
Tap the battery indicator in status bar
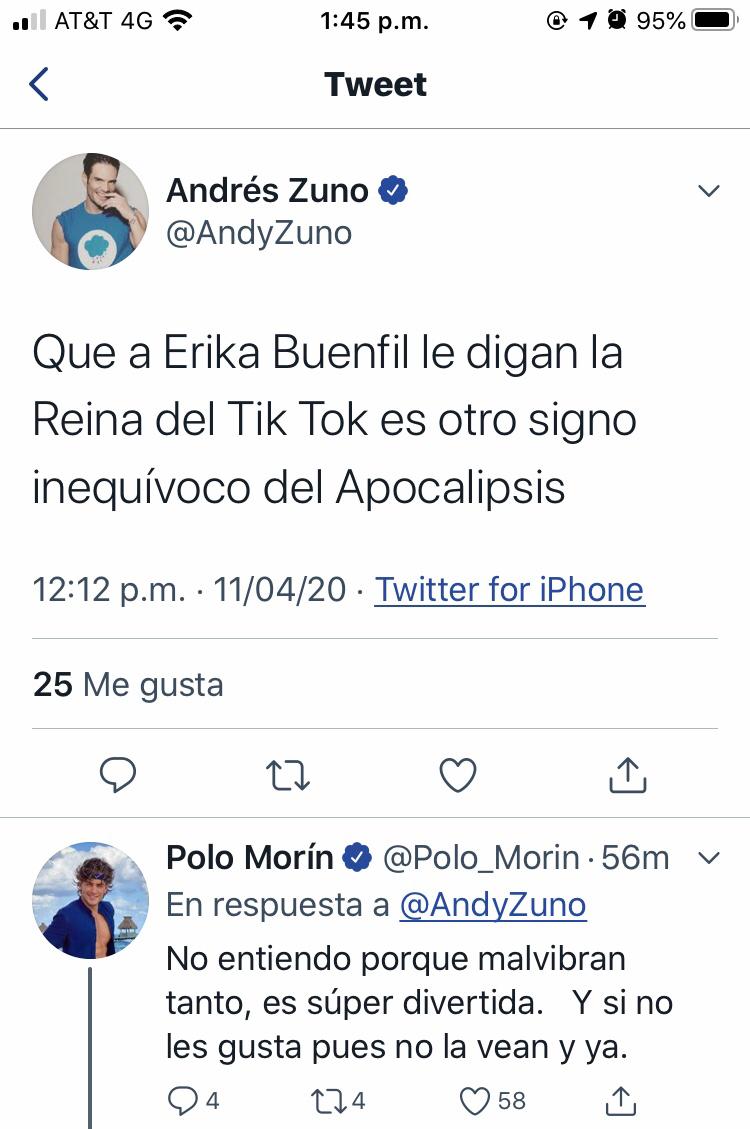714,20
